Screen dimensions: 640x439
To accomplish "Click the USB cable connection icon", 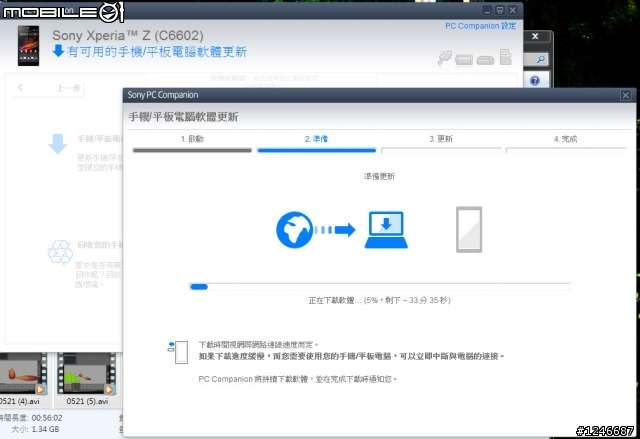I will point(444,58).
